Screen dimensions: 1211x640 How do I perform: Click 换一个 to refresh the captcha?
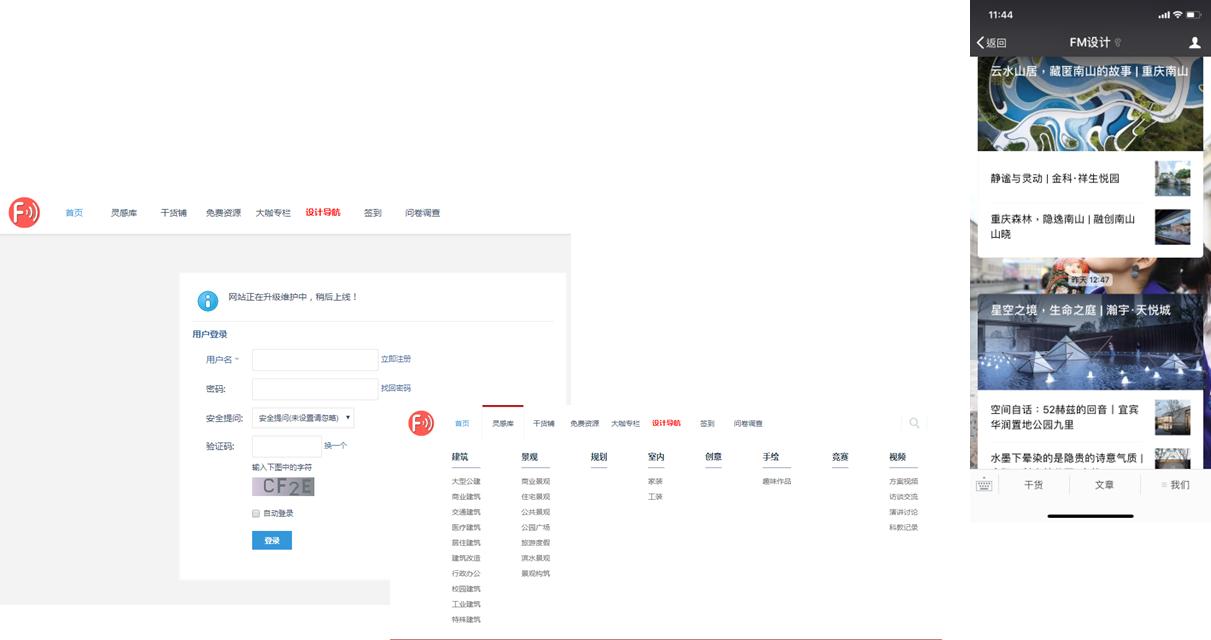pos(336,446)
